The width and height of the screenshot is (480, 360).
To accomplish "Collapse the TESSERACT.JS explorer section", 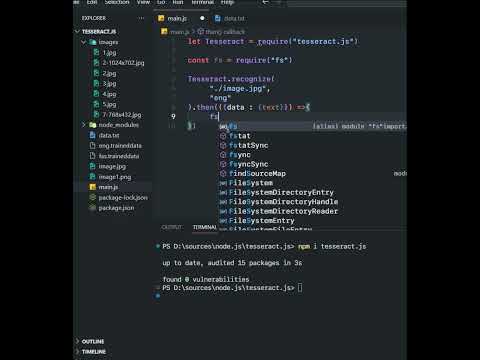I will tap(77, 31).
